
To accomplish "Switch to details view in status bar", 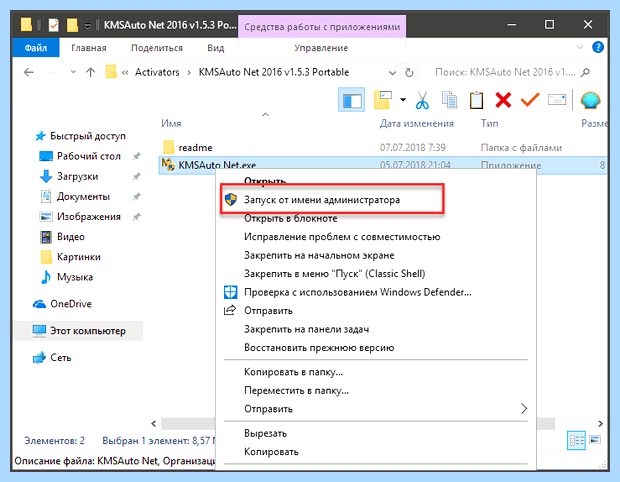I will coord(576,440).
